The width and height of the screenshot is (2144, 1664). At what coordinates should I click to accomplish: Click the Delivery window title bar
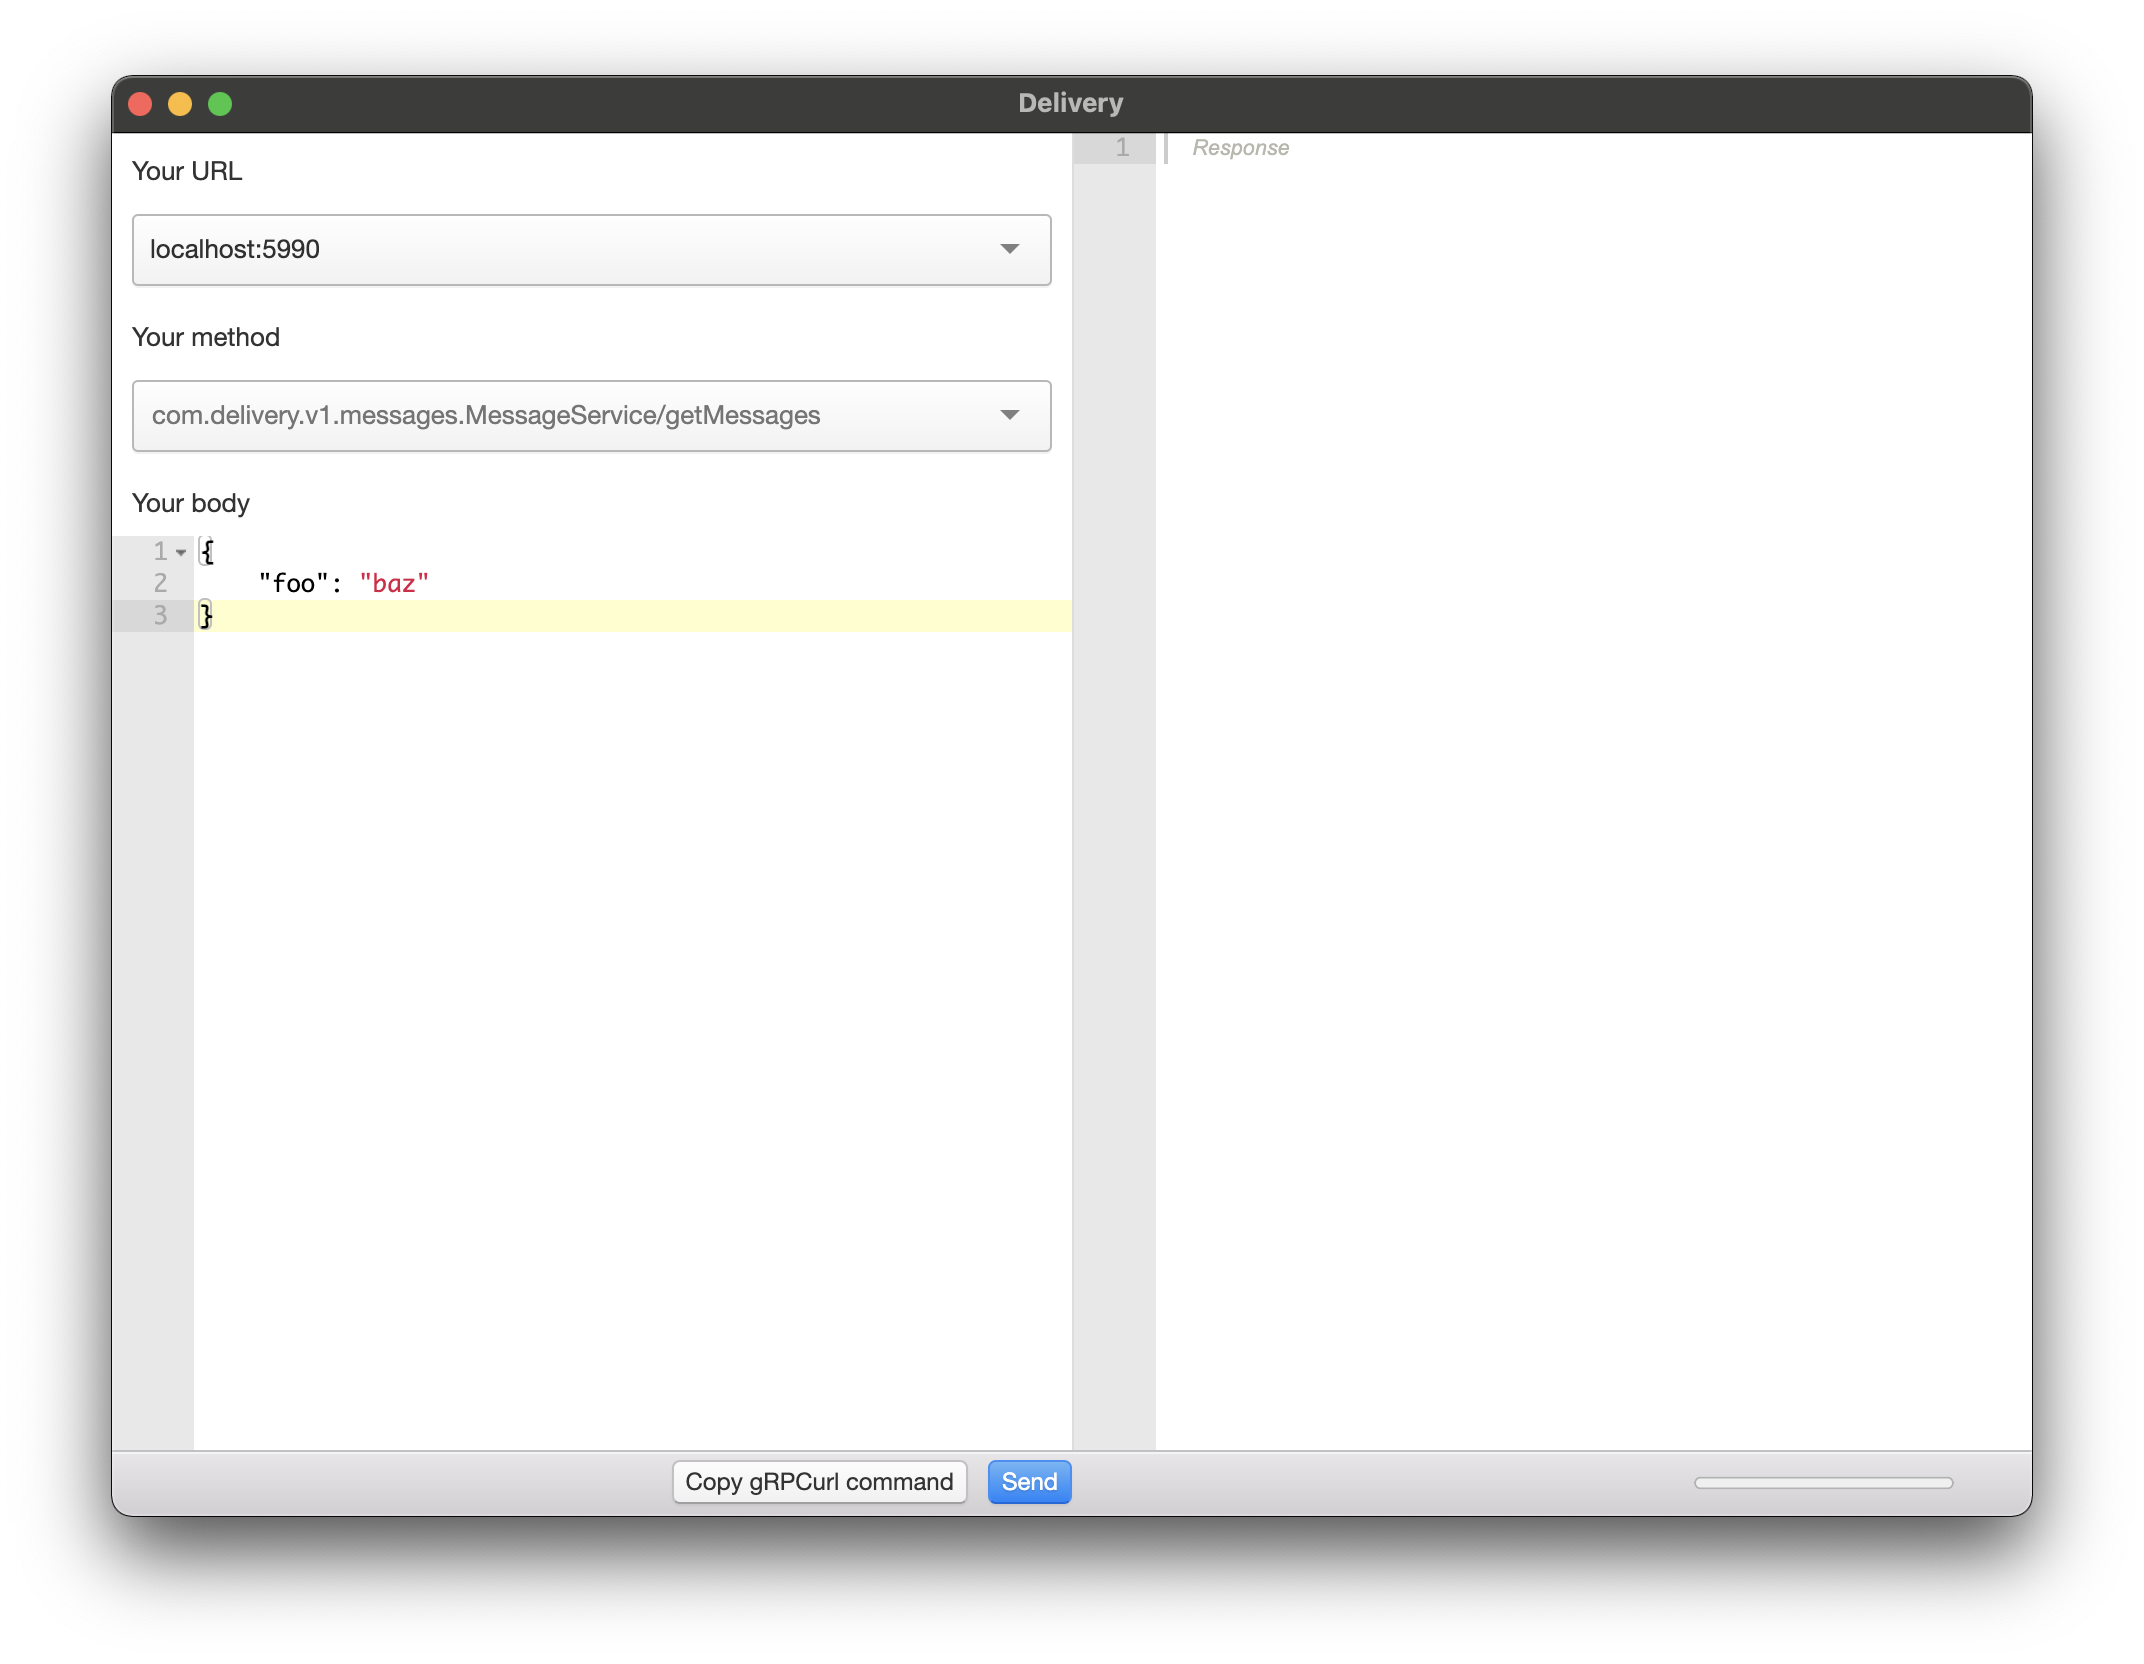point(1070,103)
